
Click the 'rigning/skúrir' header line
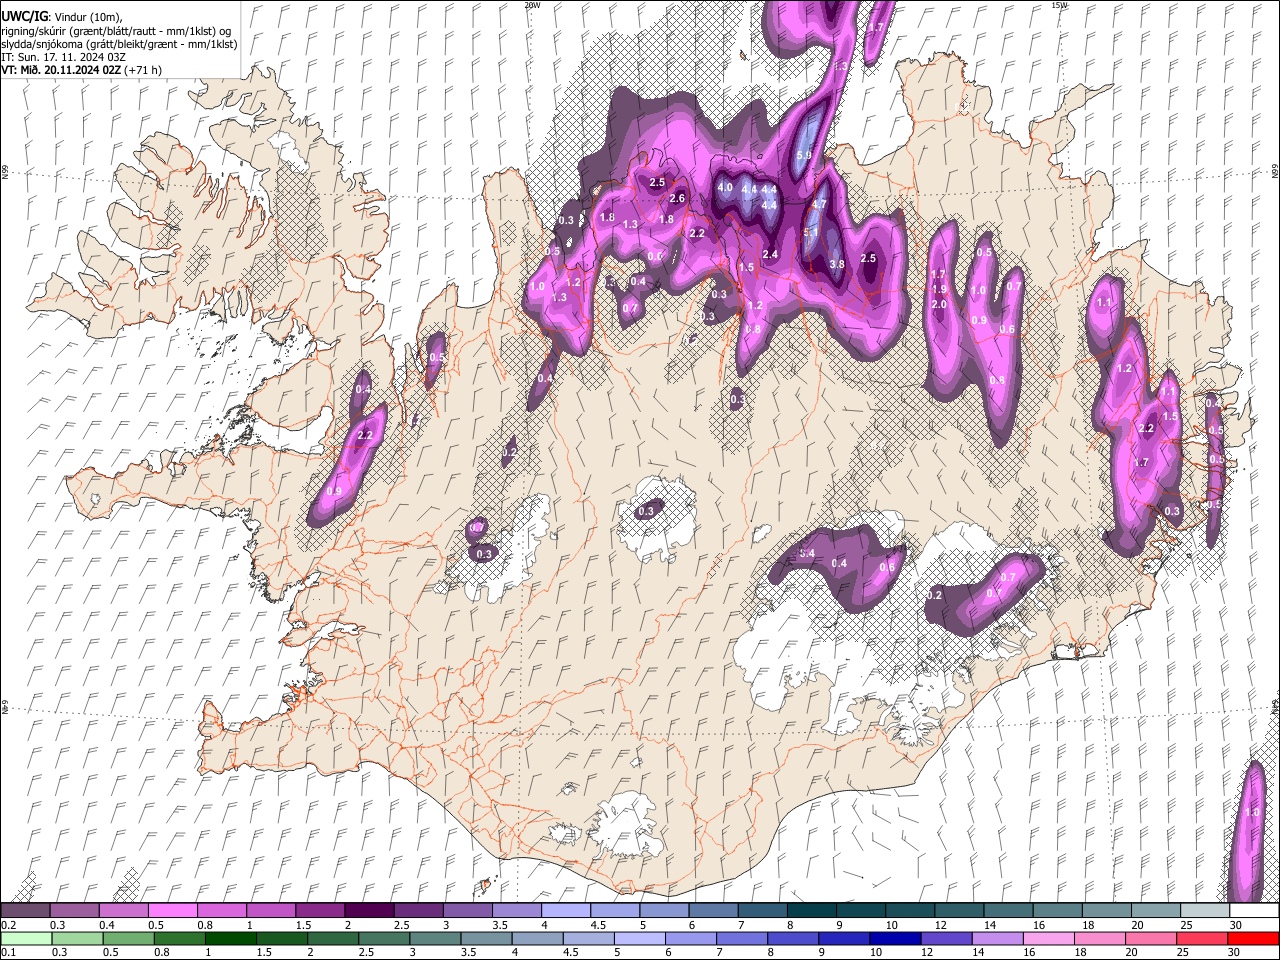pos(116,31)
